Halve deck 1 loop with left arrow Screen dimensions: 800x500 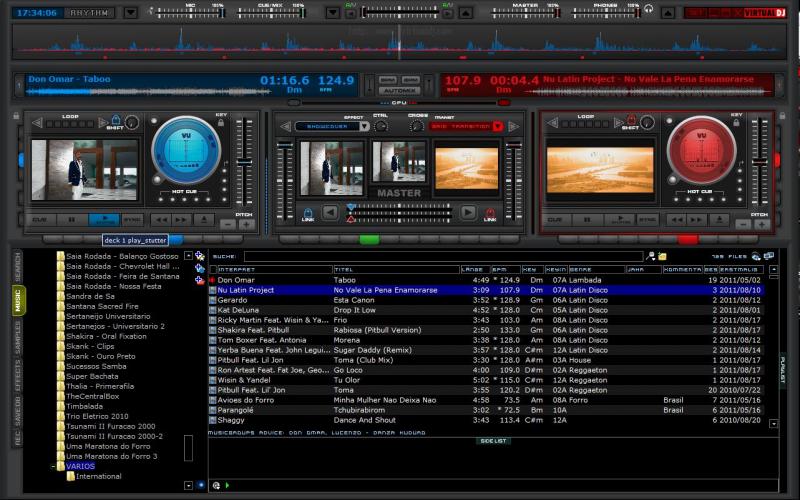pyautogui.click(x=37, y=123)
